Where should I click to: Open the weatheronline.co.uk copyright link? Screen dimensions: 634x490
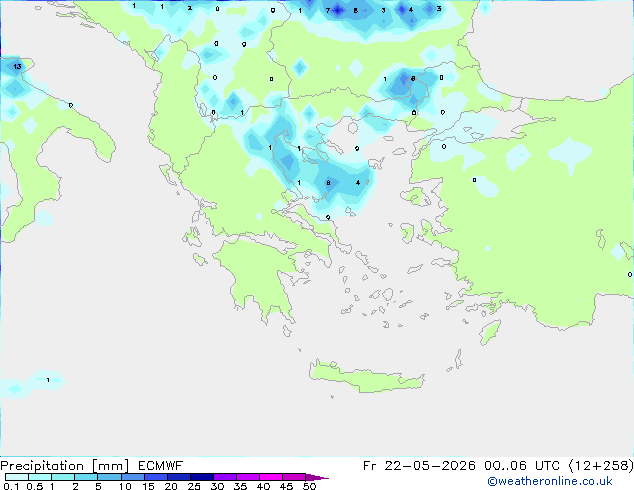point(550,481)
